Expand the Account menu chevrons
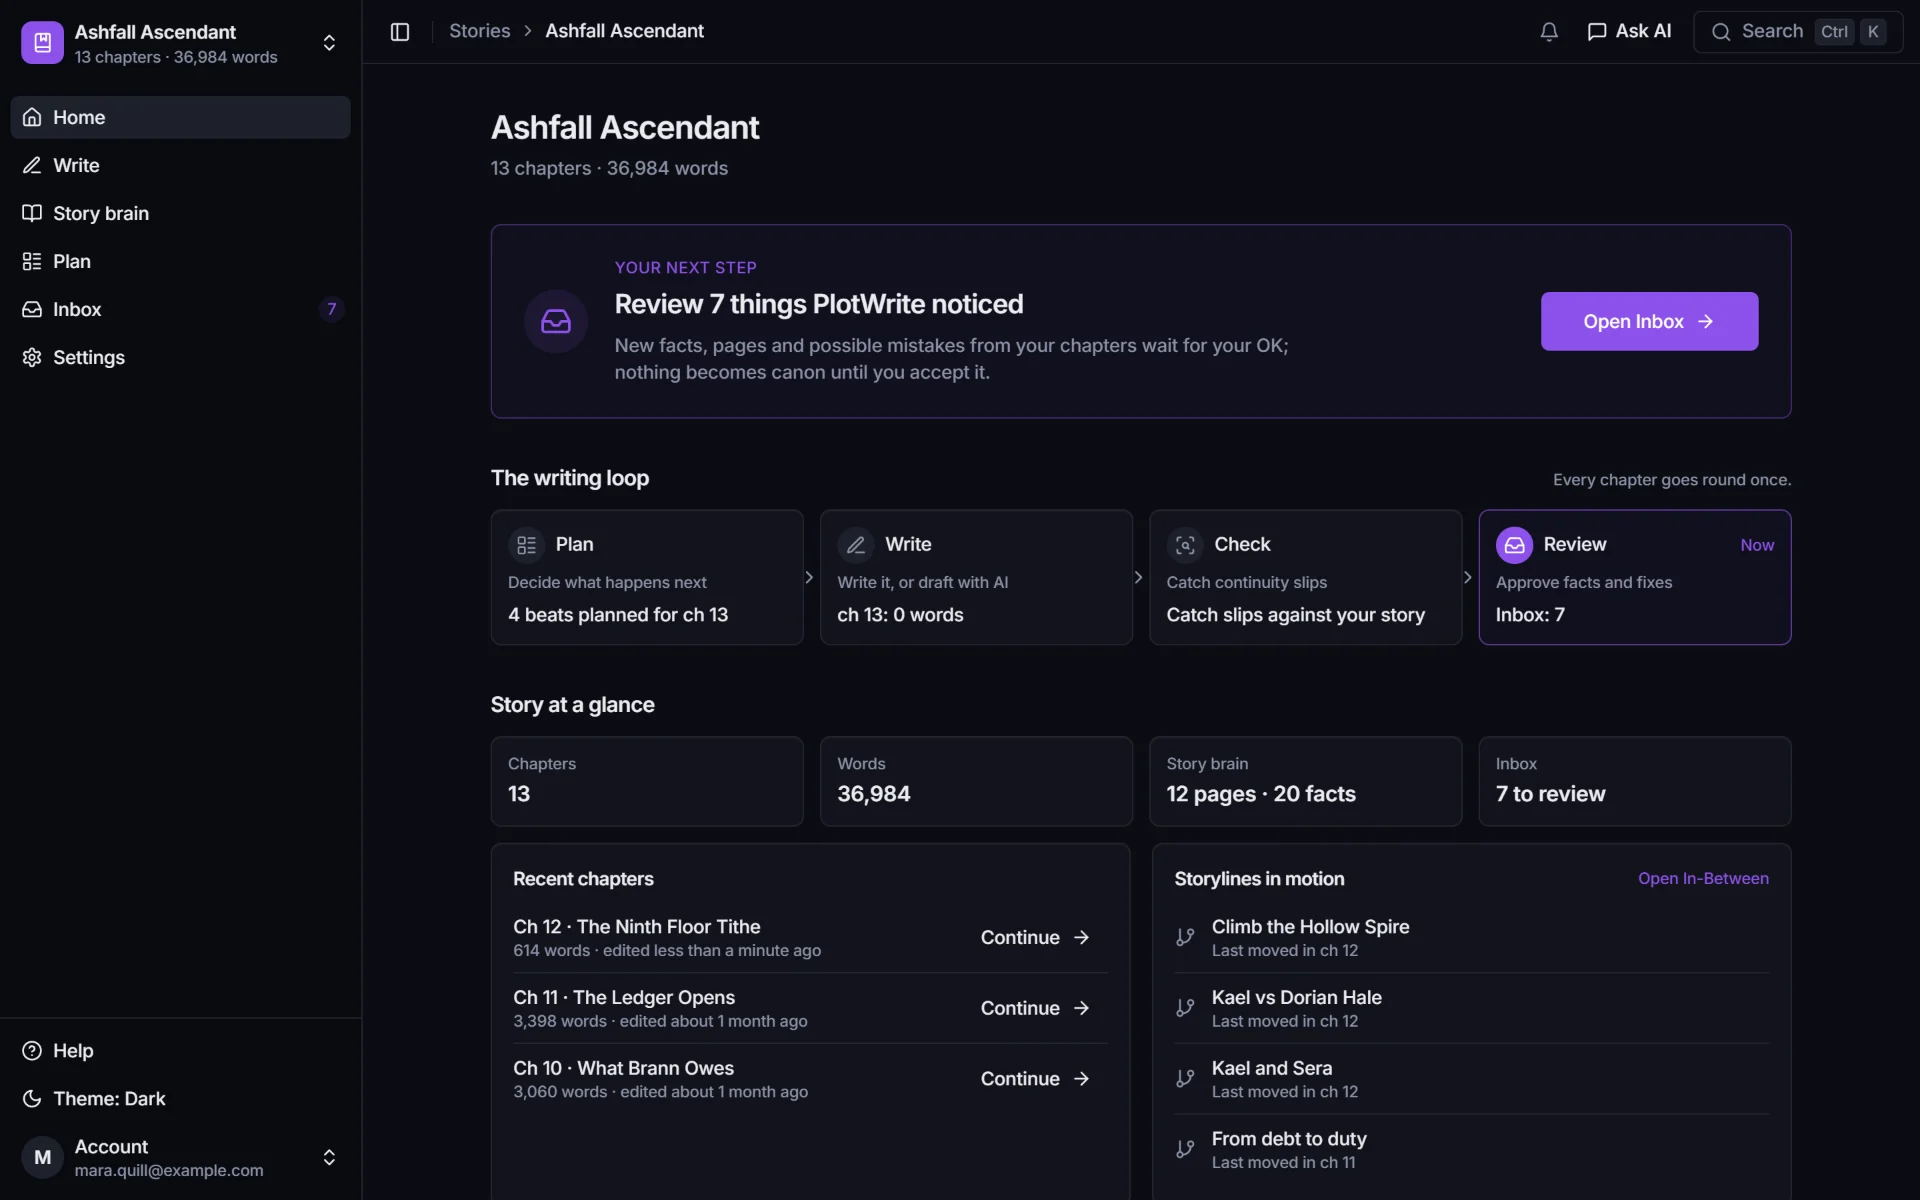The height and width of the screenshot is (1200, 1920). click(329, 1157)
